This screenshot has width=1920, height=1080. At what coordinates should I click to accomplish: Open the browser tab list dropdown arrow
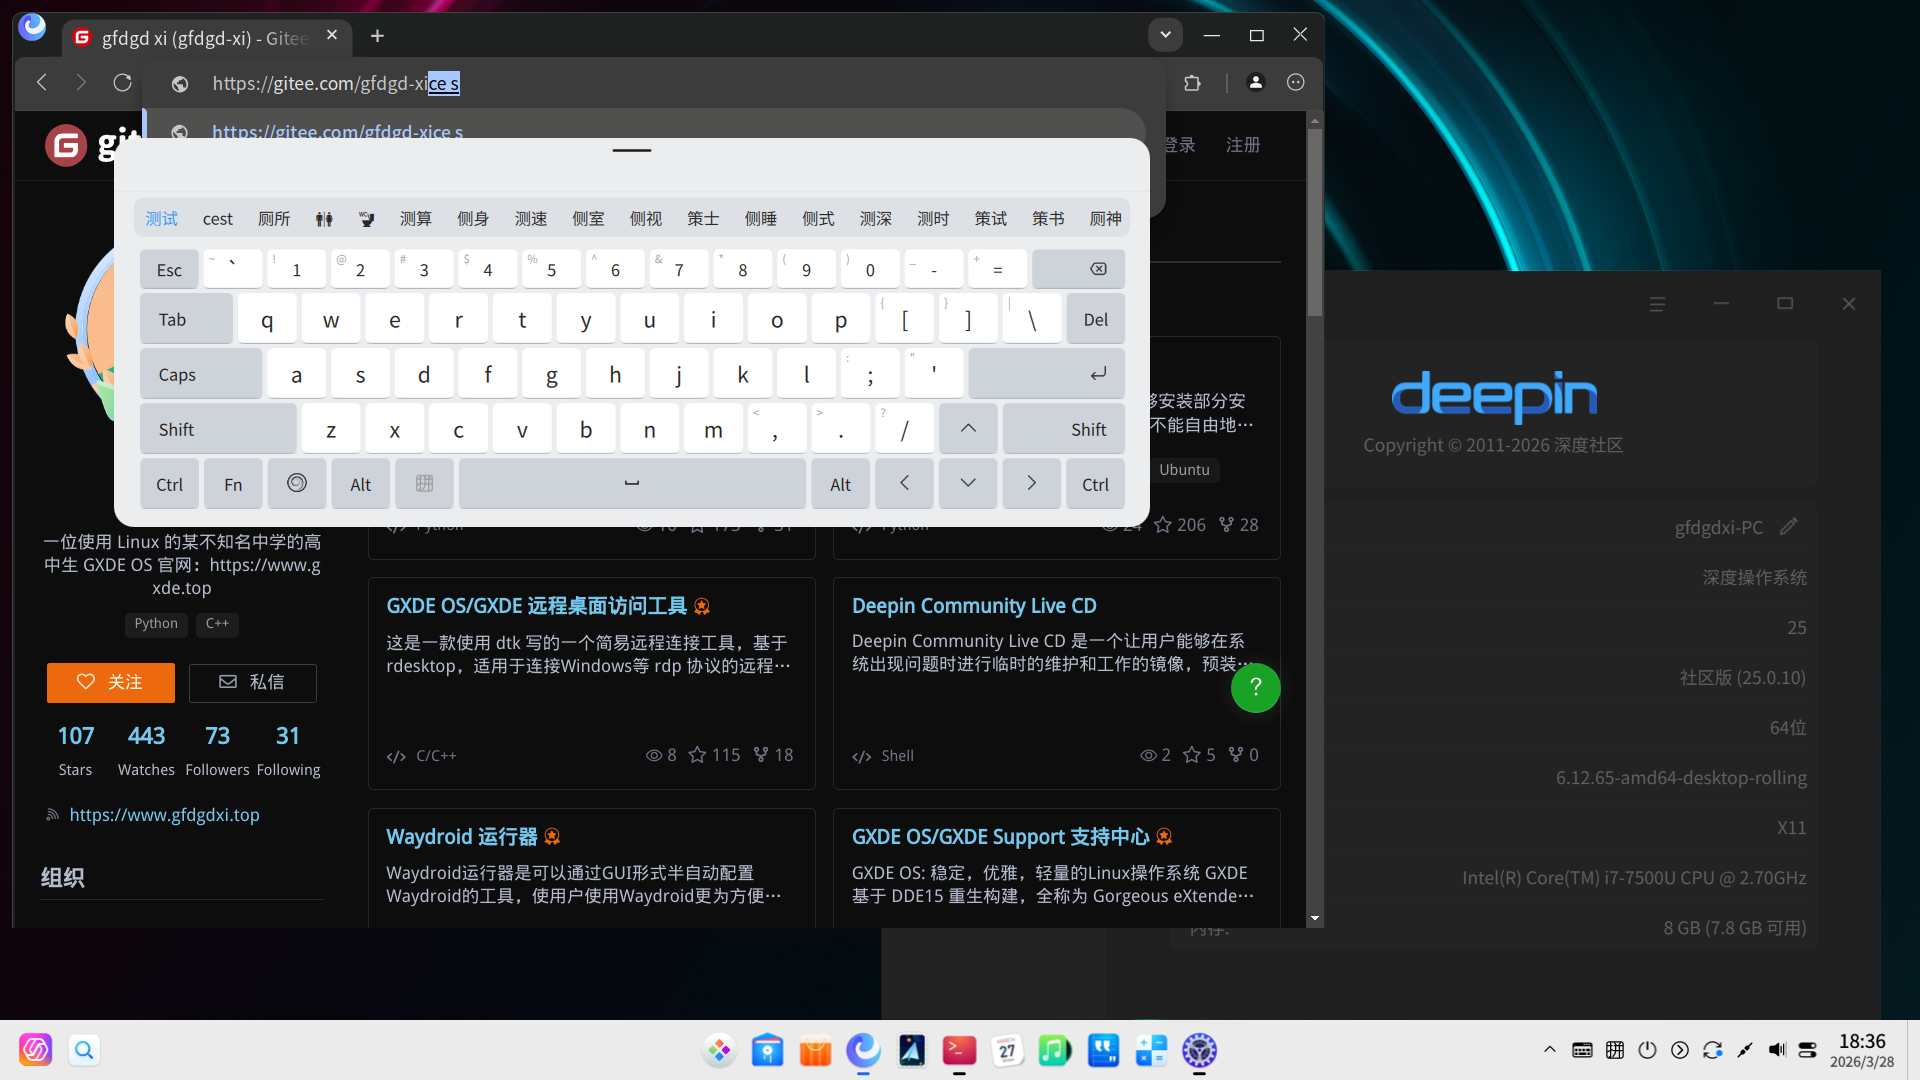(x=1164, y=34)
